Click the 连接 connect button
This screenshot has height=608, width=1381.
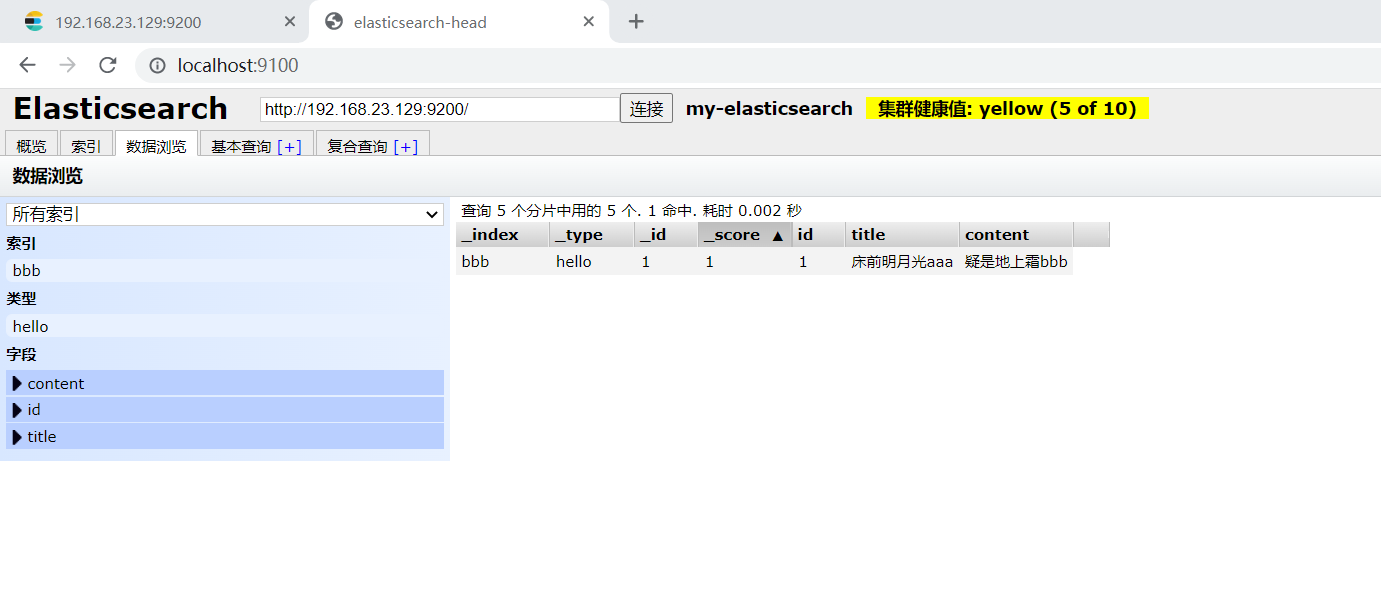click(646, 109)
